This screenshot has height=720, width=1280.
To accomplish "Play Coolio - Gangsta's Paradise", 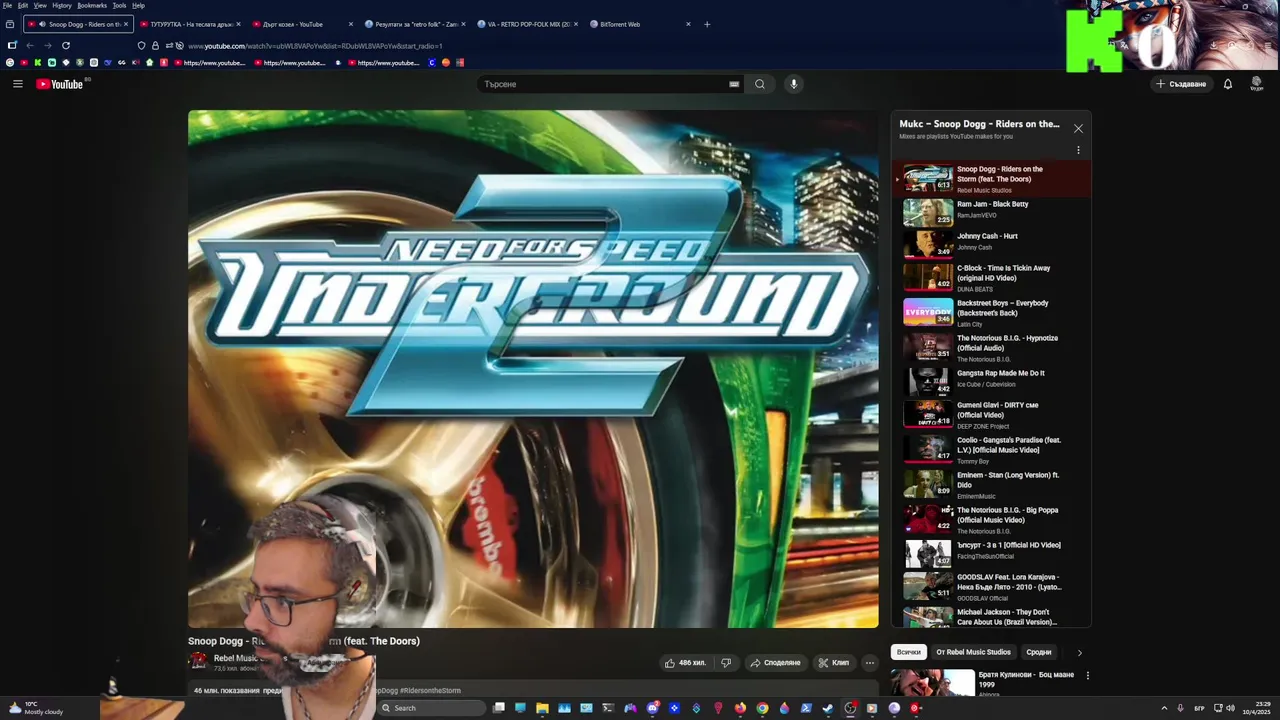I will (x=990, y=449).
